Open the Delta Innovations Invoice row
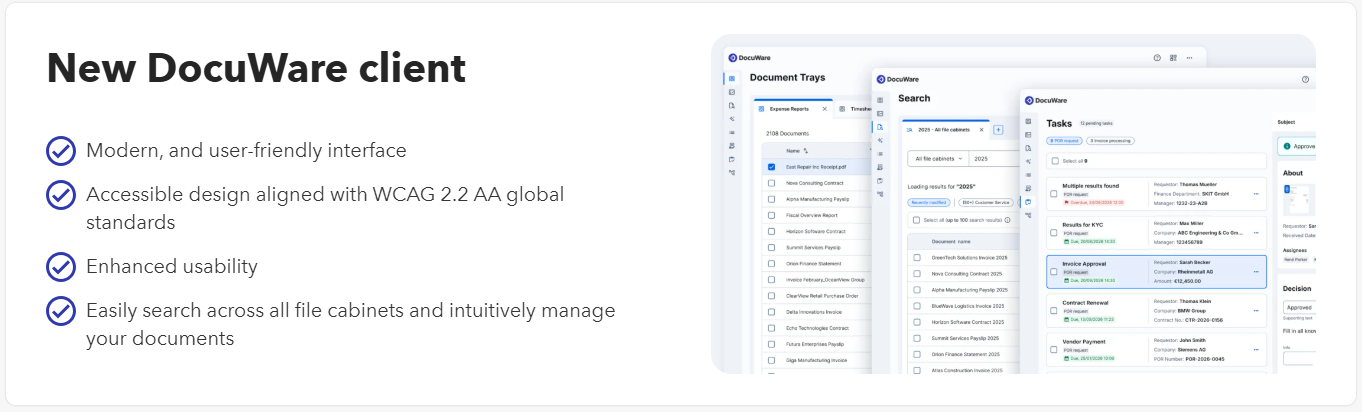The height and width of the screenshot is (412, 1362). coord(816,312)
